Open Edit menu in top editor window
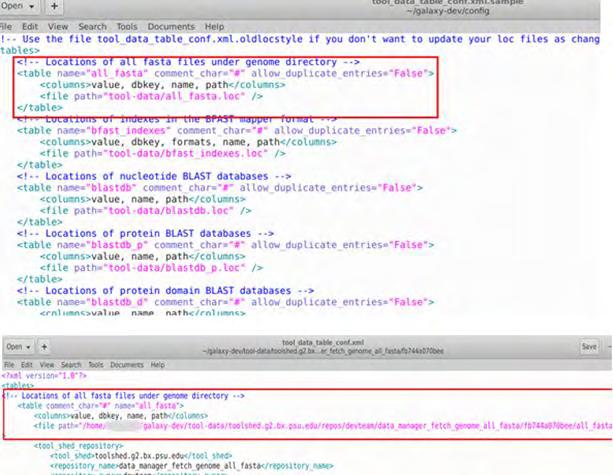The image size is (613, 475). (30, 27)
